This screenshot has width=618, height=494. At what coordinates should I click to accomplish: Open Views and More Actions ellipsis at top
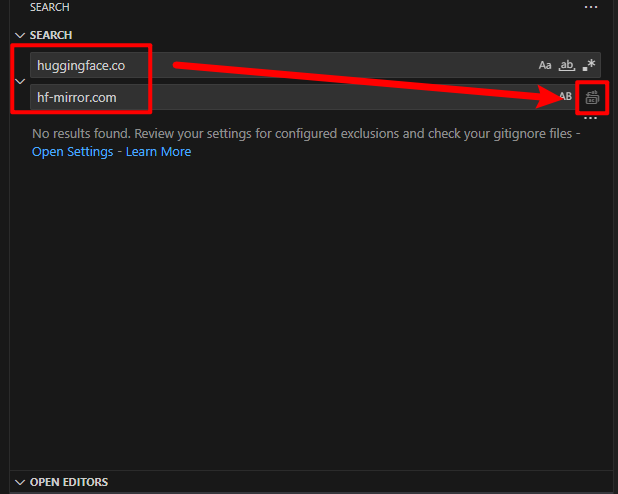point(591,7)
